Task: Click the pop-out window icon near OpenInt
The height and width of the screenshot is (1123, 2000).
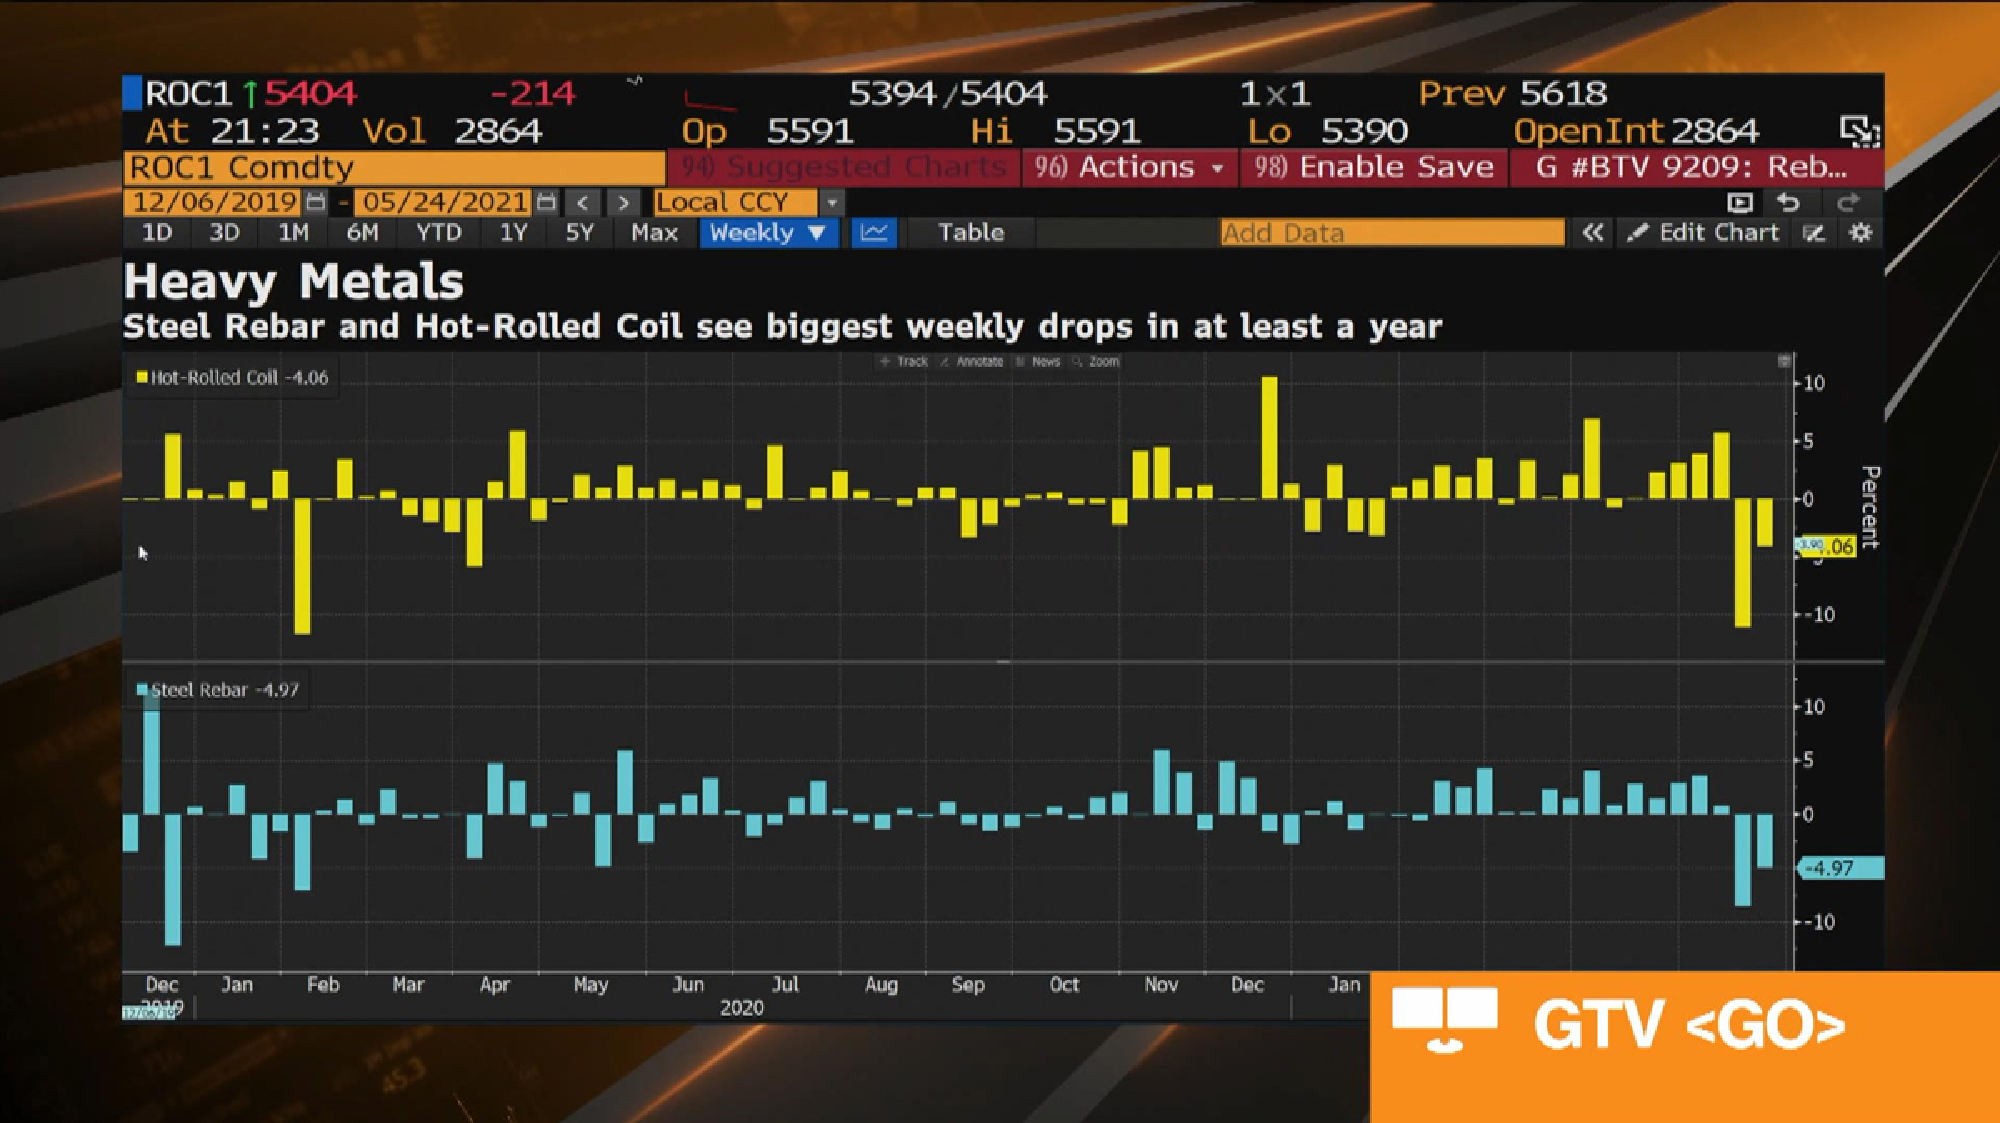Action: [x=1858, y=131]
